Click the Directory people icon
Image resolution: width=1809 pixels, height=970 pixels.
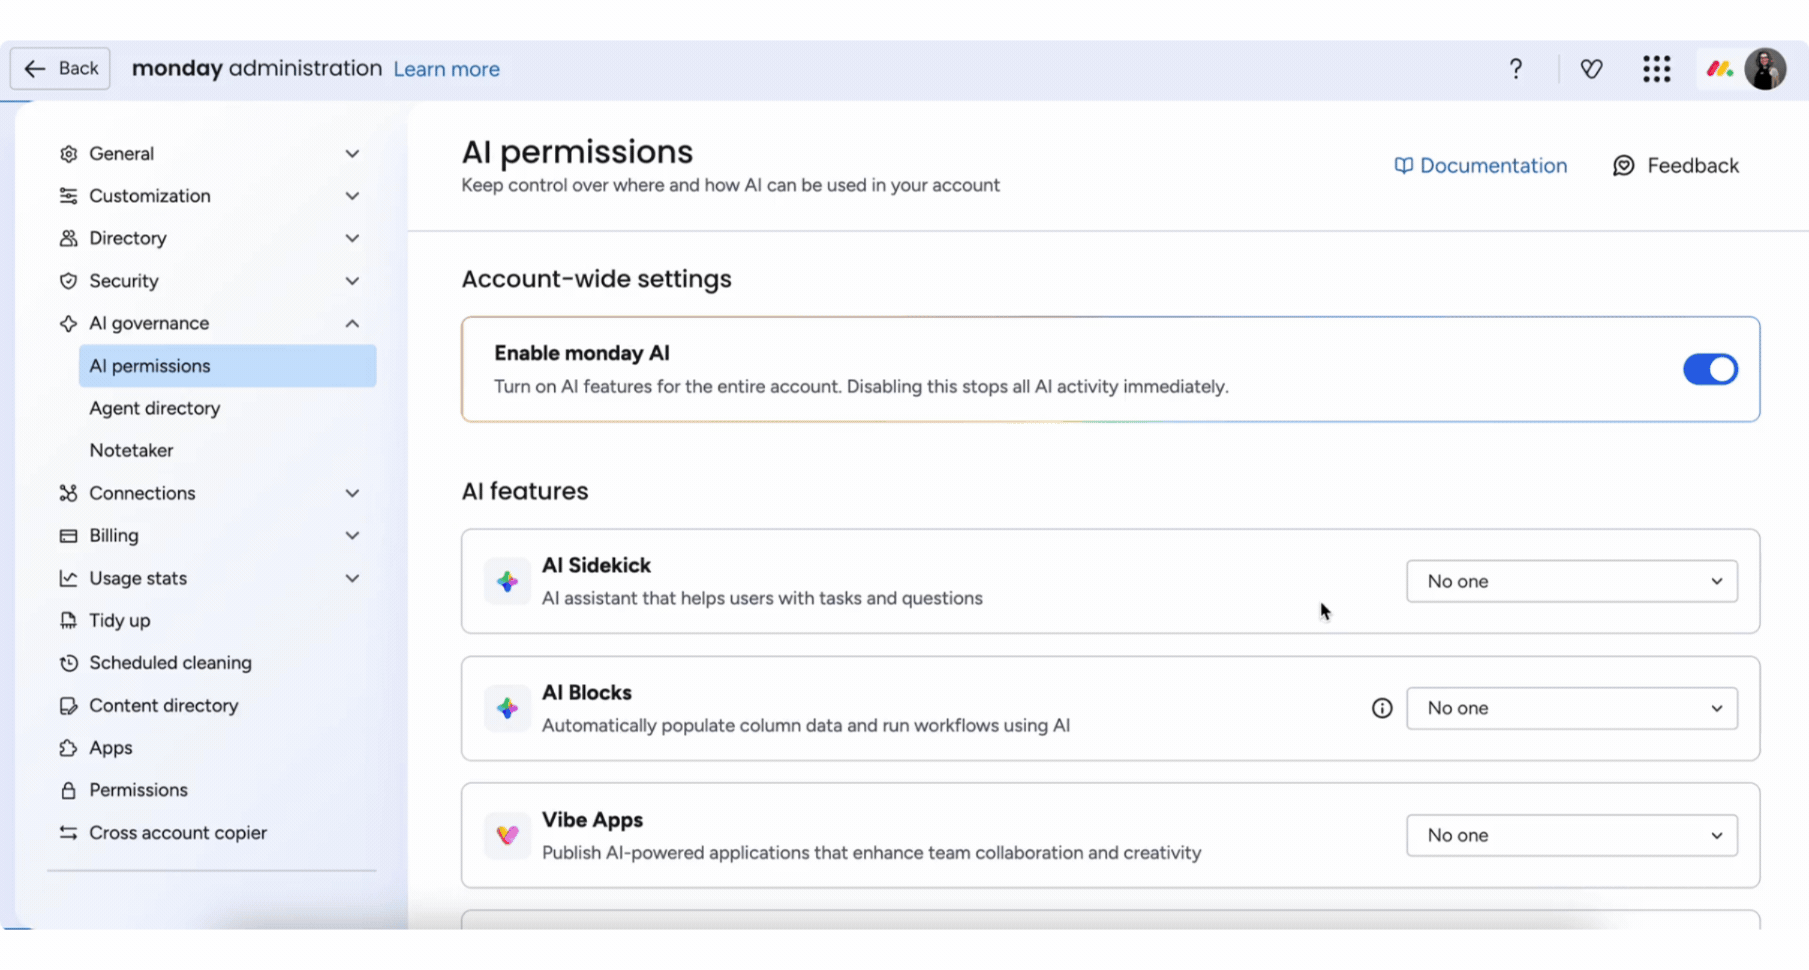(x=68, y=238)
